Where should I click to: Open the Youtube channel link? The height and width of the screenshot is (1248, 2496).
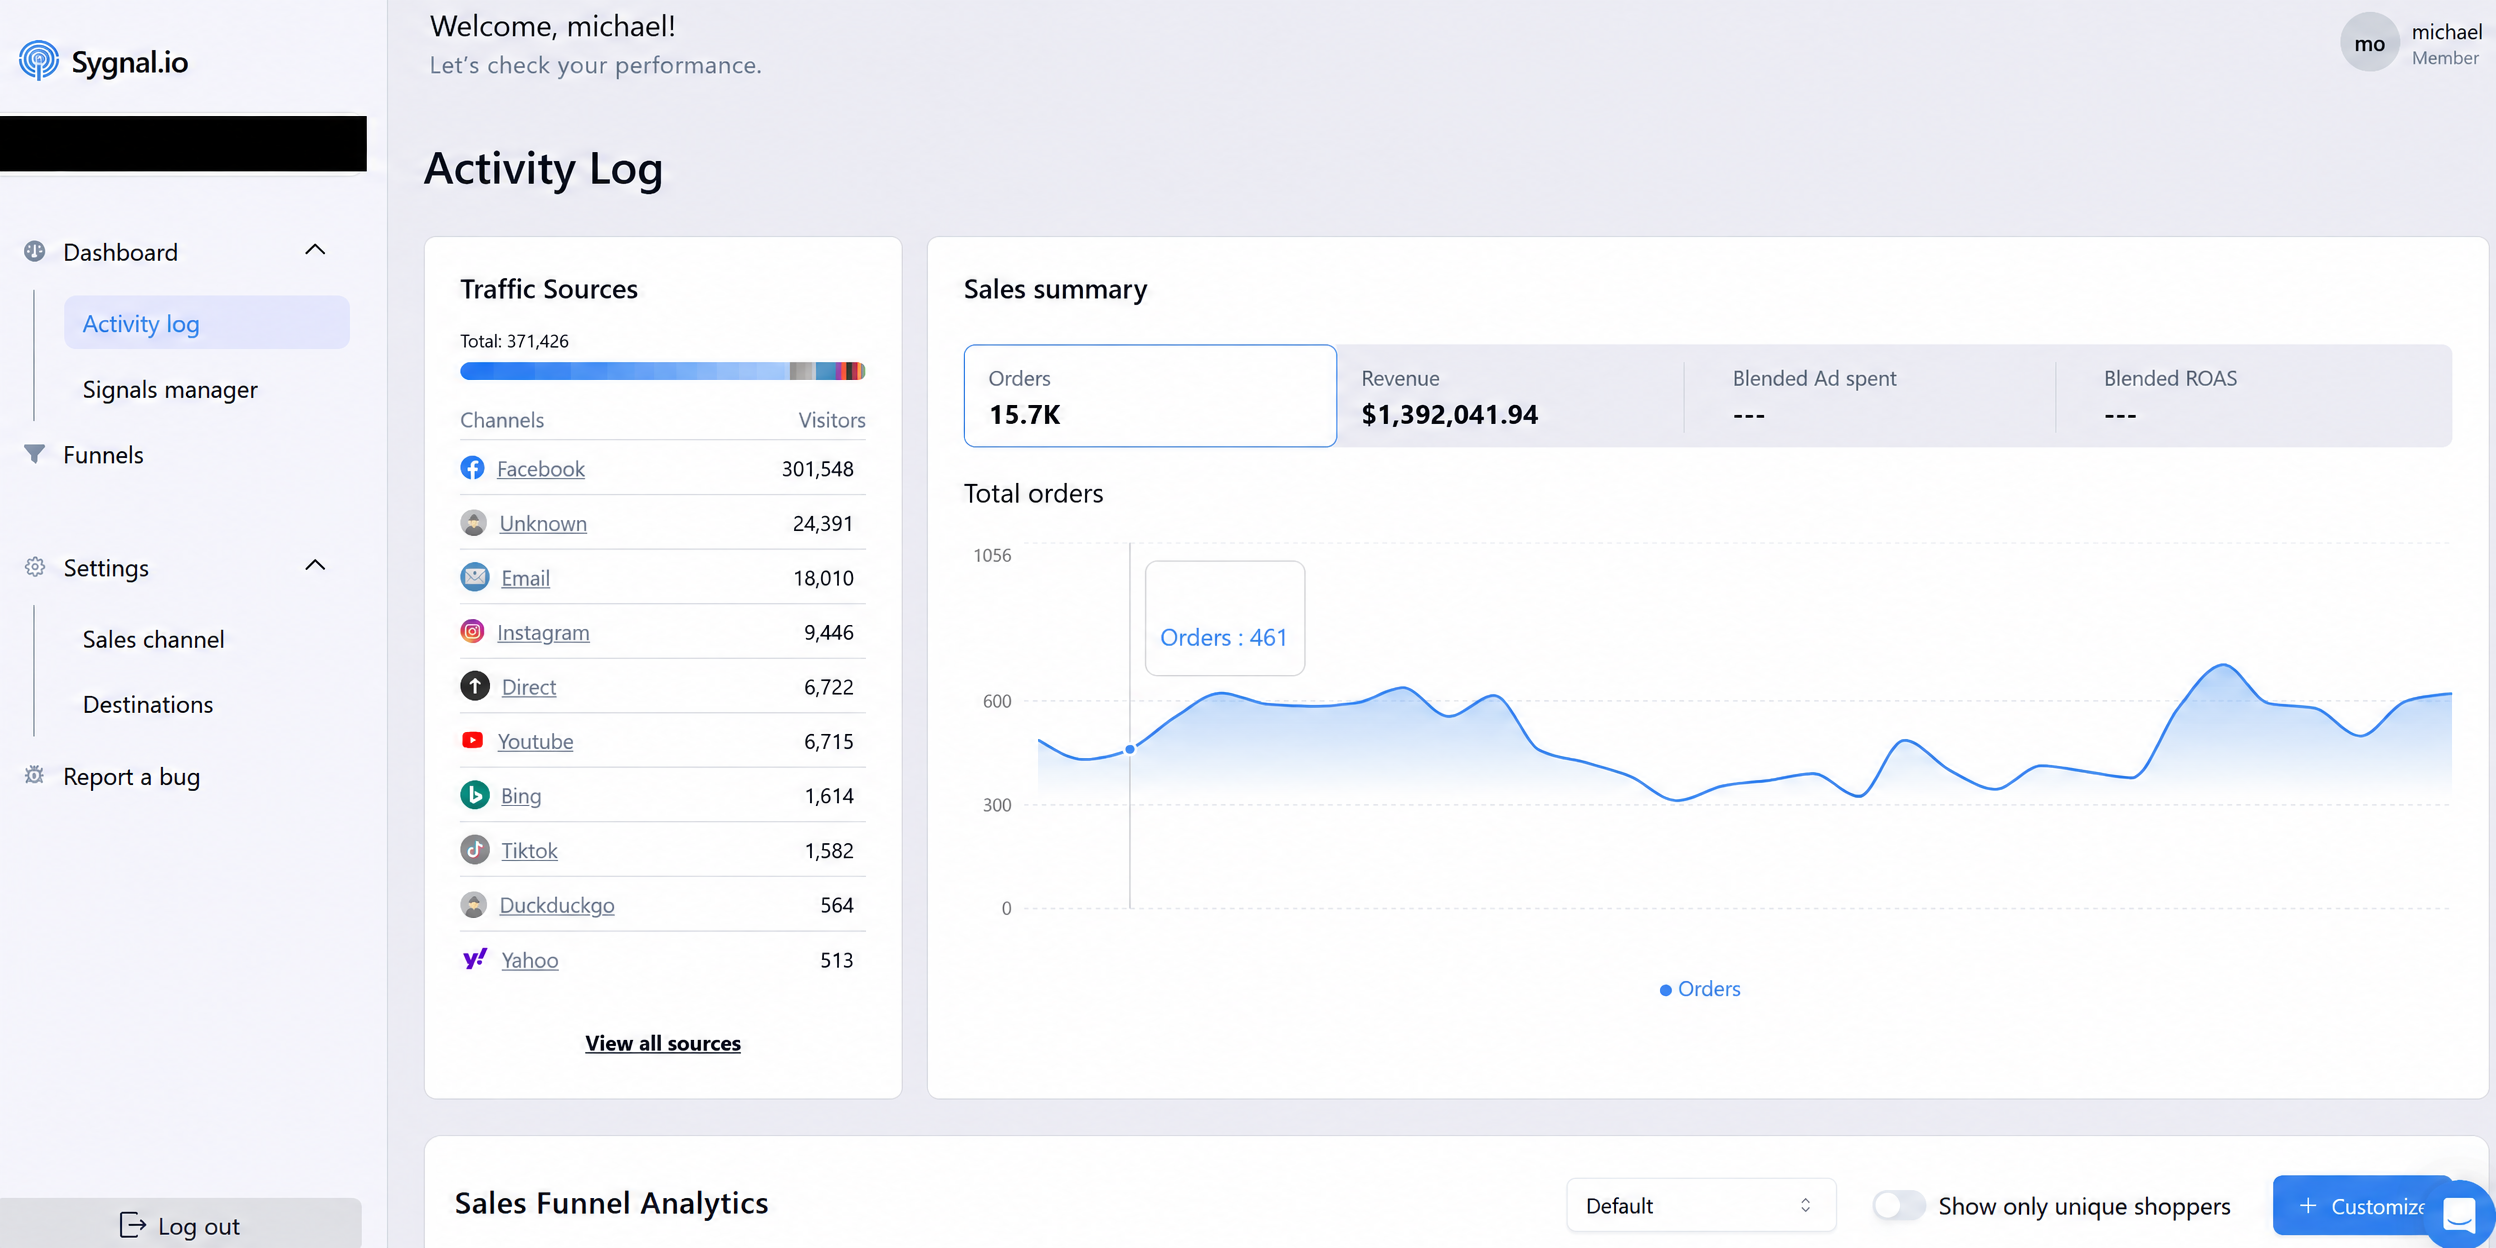[536, 741]
